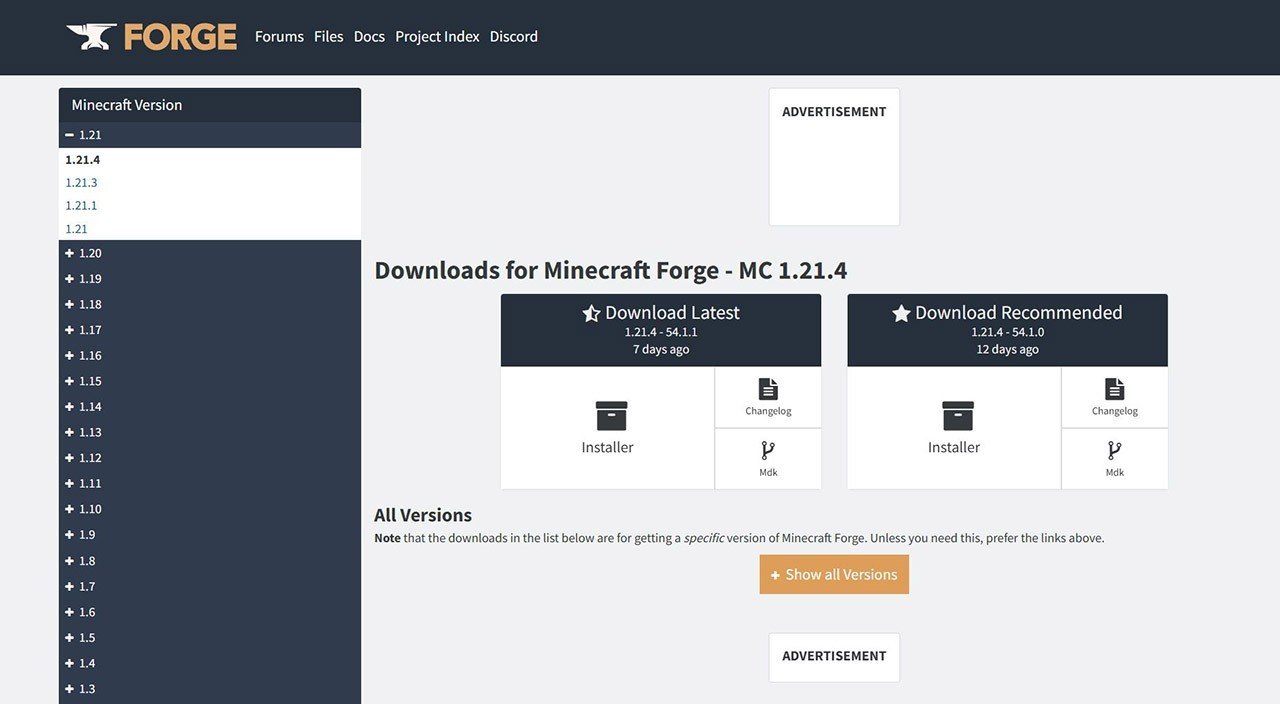Select Minecraft version 1.21.1 in sidebar
1280x704 pixels.
click(82, 206)
